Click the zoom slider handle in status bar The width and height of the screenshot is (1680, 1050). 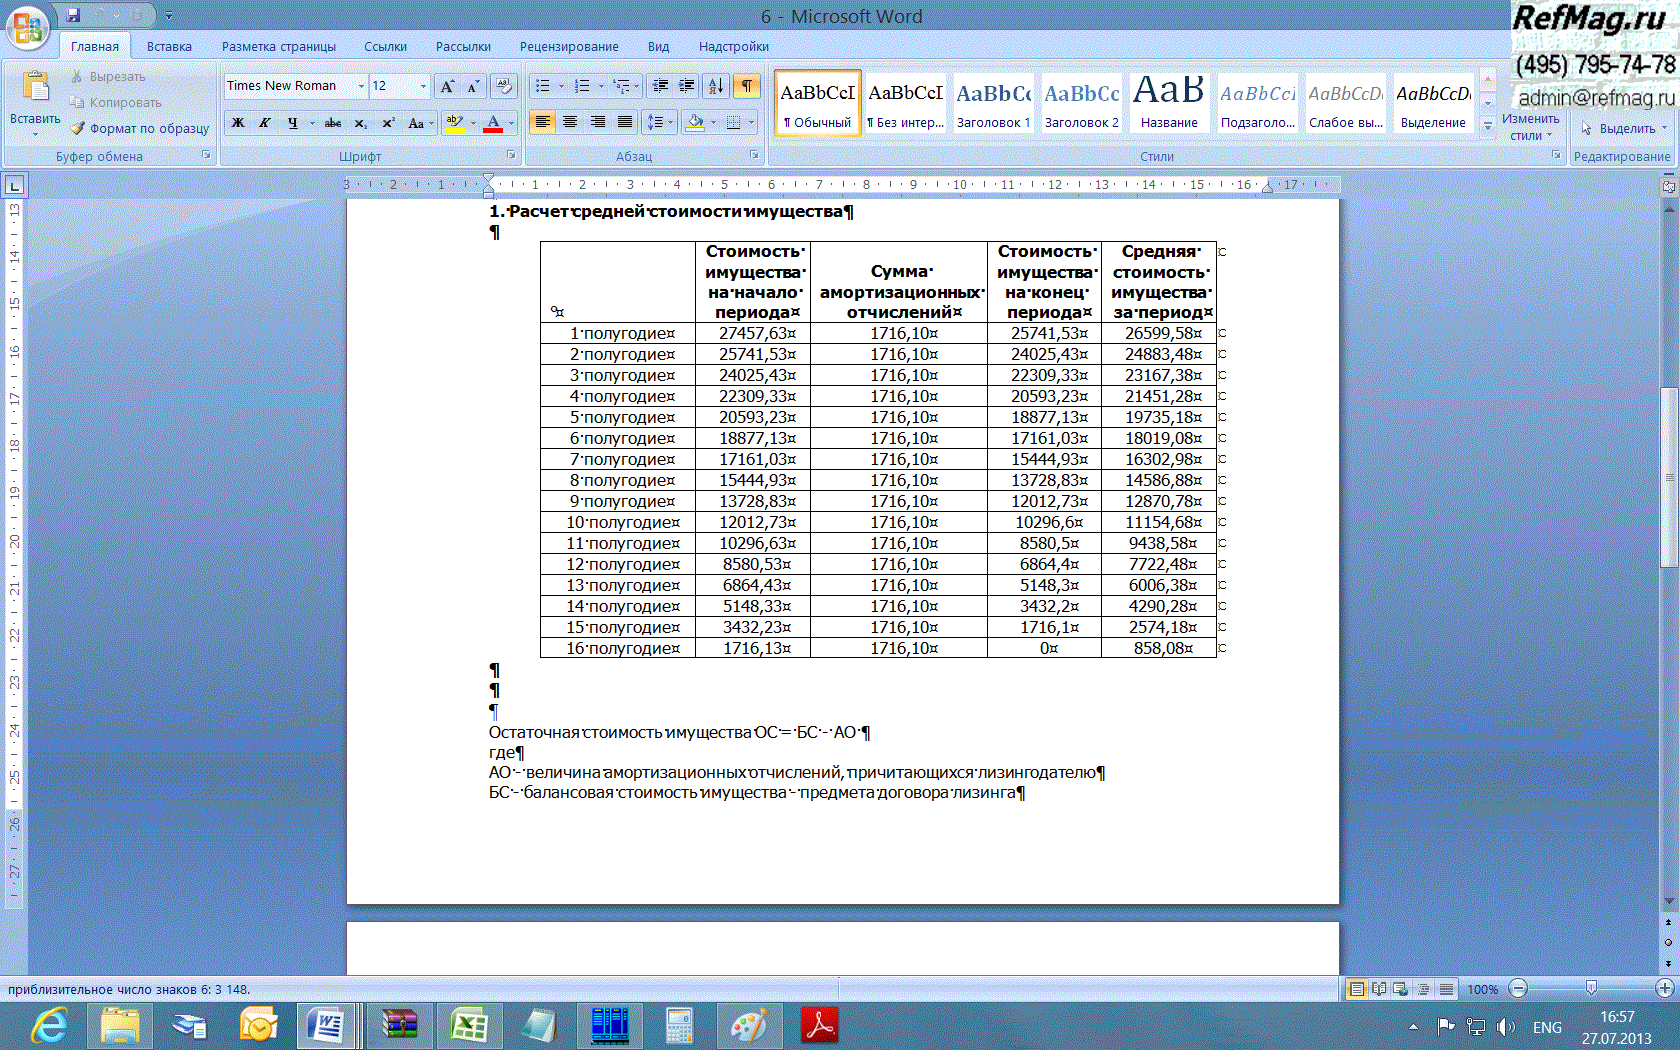tap(1591, 989)
